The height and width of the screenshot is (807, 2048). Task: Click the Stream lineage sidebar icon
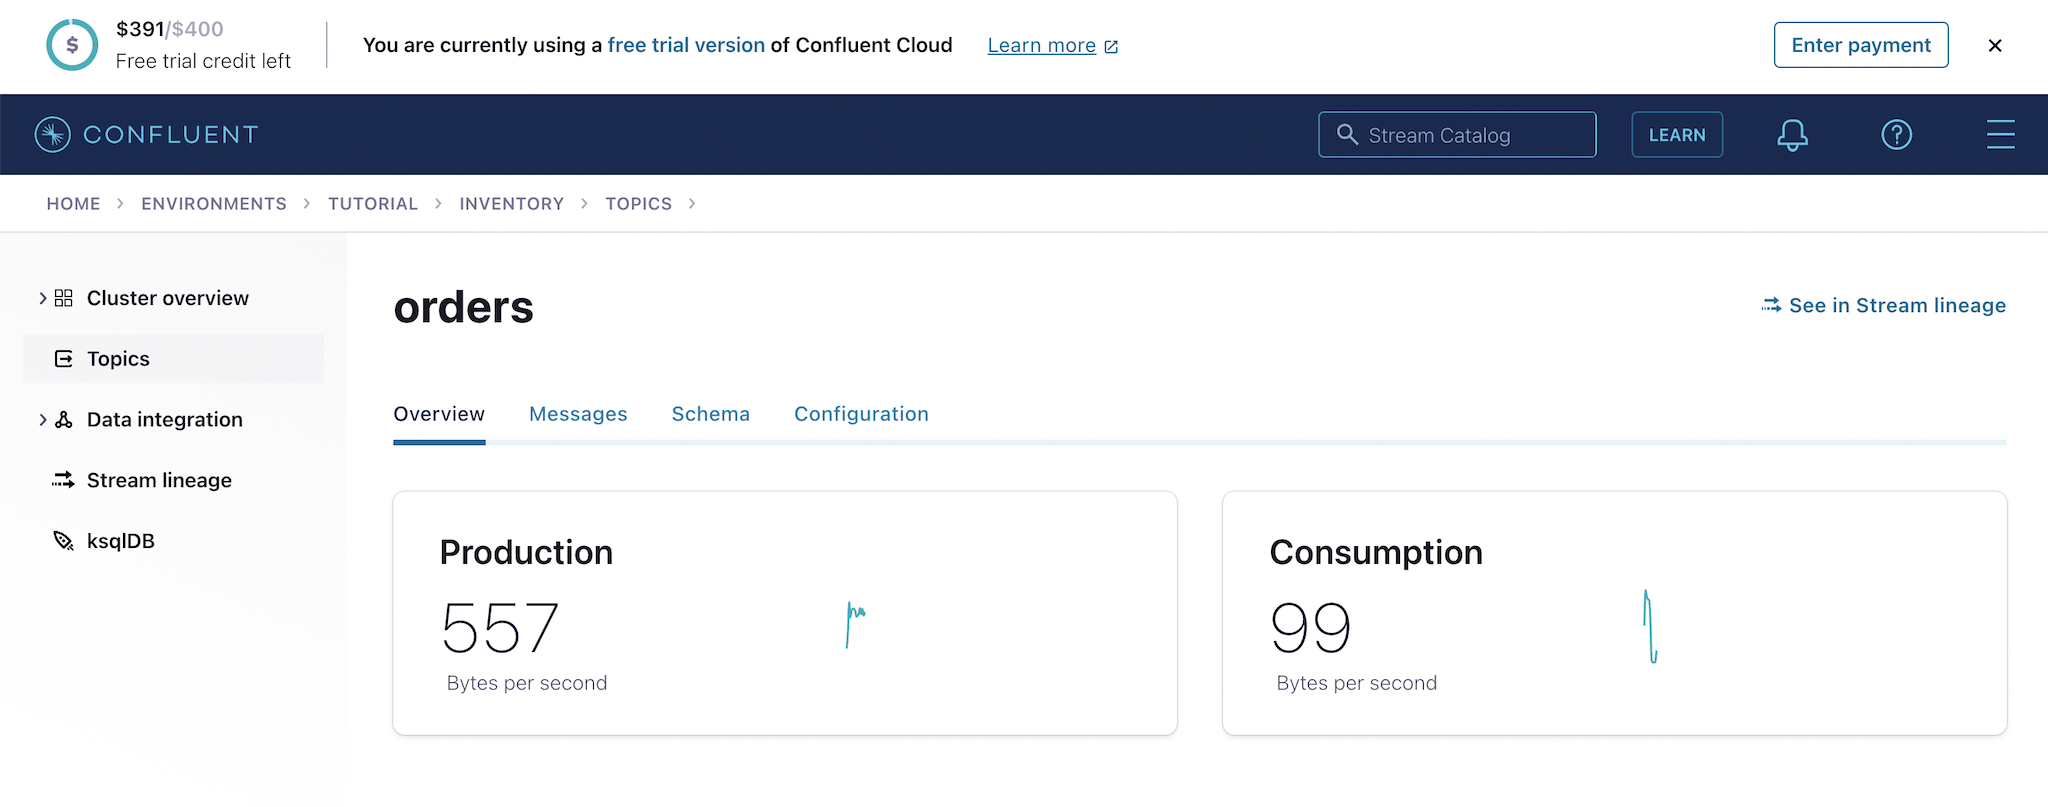pos(63,480)
